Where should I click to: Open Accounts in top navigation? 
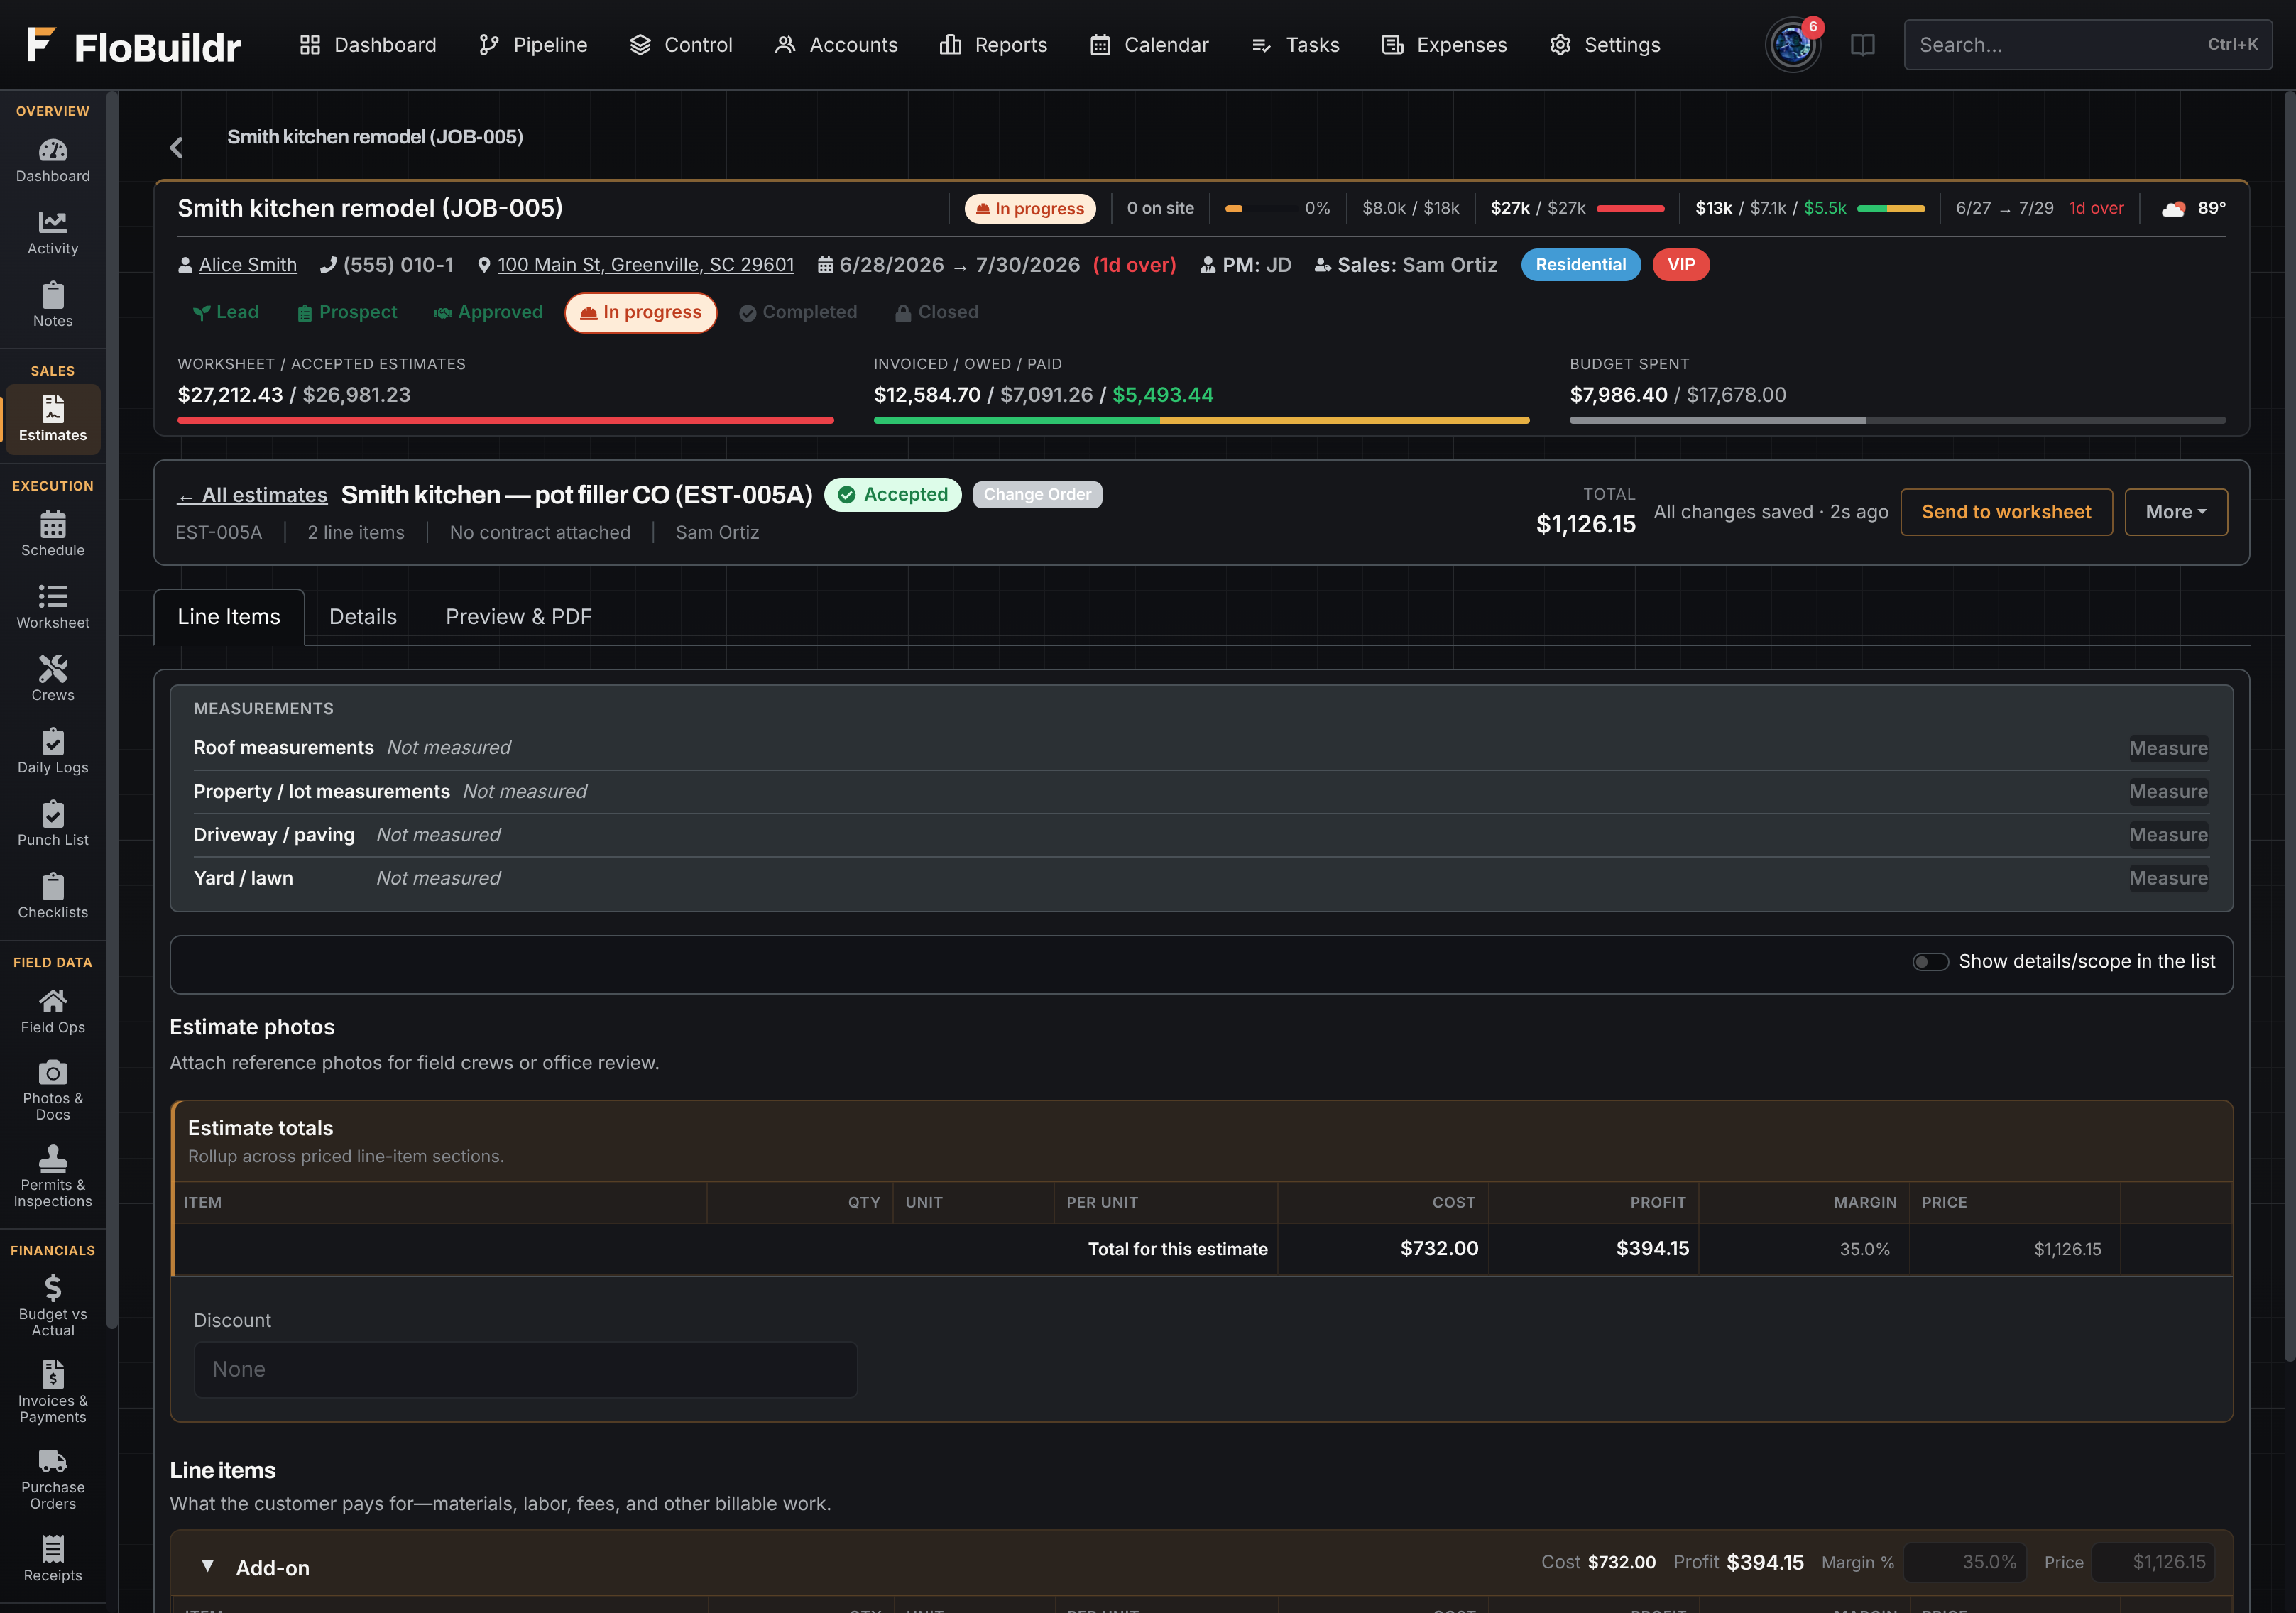[x=836, y=45]
